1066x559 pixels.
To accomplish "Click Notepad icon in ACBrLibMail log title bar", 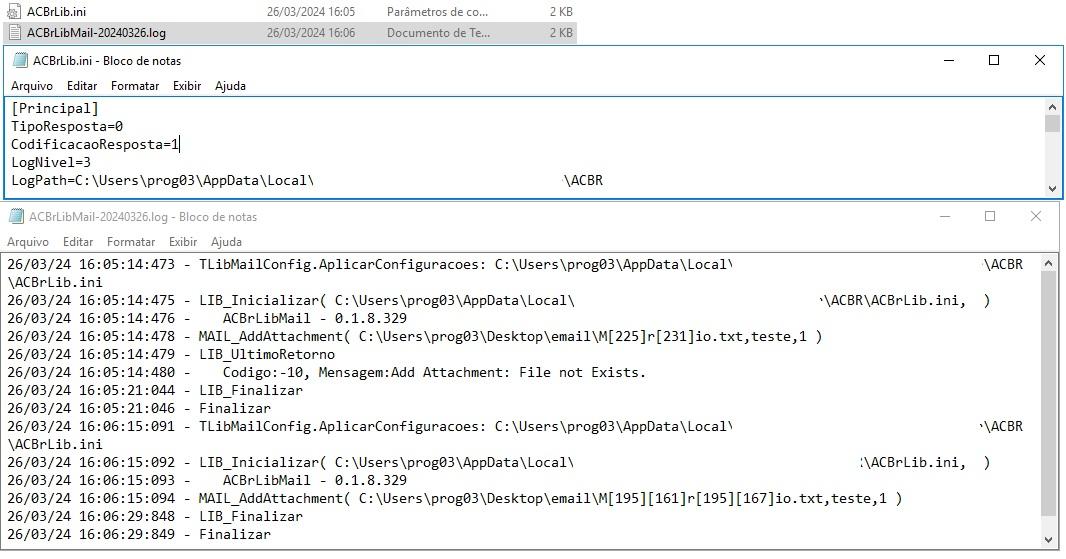I will point(16,217).
